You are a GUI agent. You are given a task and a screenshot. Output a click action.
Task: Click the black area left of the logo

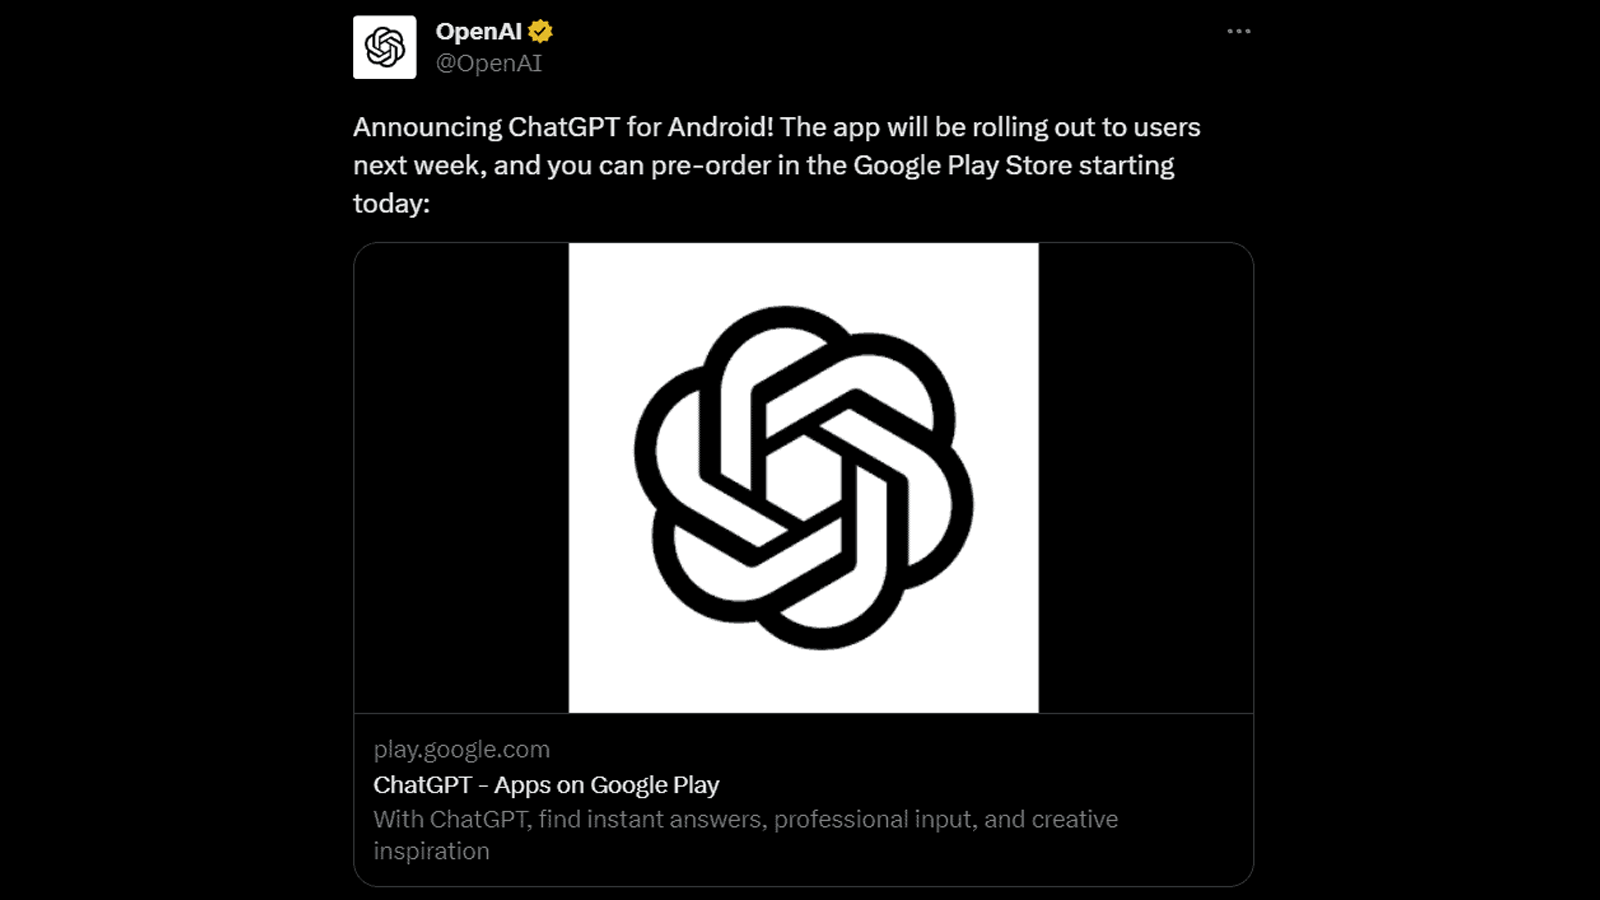(x=462, y=478)
